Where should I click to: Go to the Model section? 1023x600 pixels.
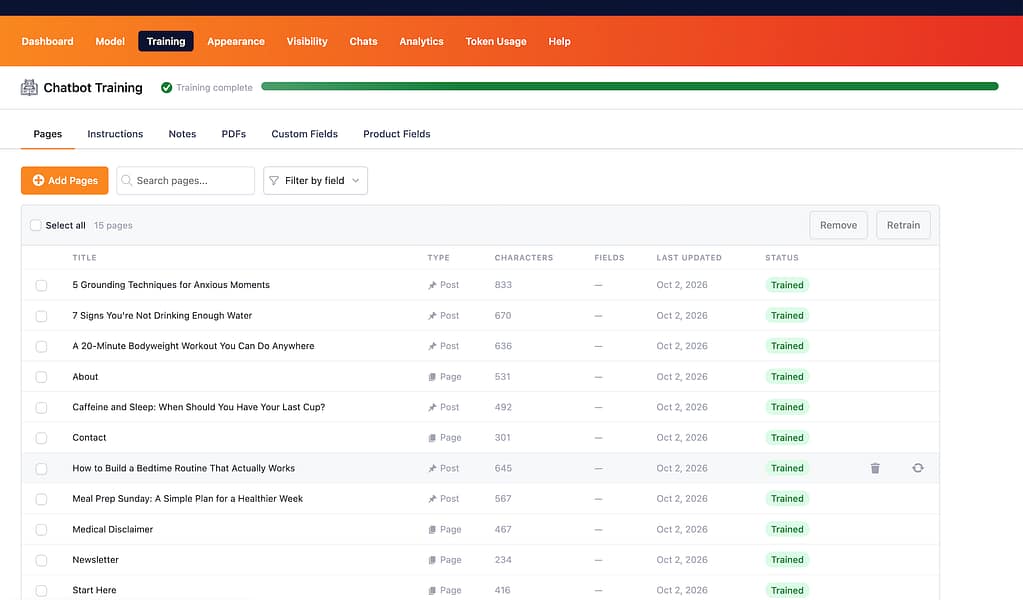(110, 41)
